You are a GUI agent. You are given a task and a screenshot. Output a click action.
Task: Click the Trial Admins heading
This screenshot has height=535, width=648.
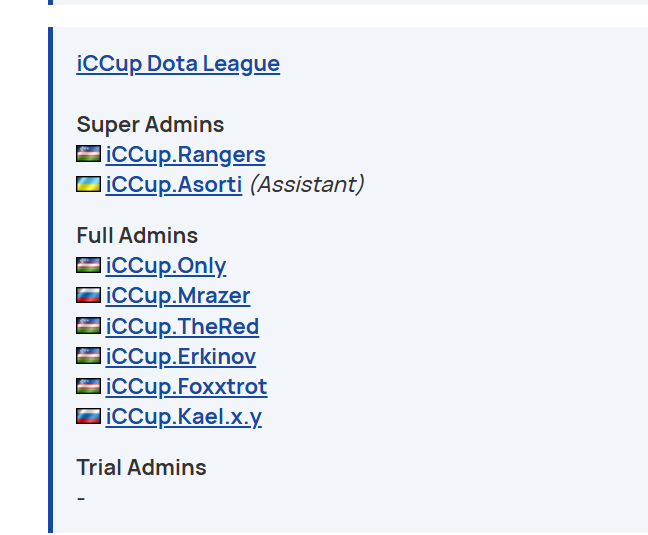click(141, 467)
